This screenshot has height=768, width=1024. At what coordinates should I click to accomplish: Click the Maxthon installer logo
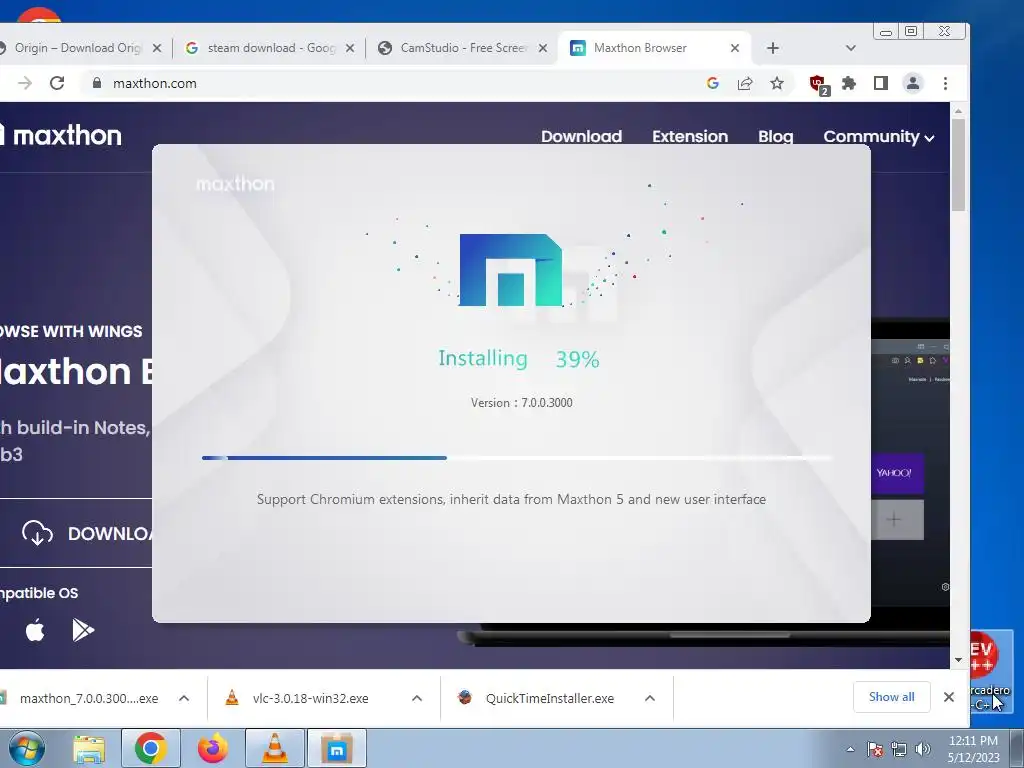(x=511, y=269)
